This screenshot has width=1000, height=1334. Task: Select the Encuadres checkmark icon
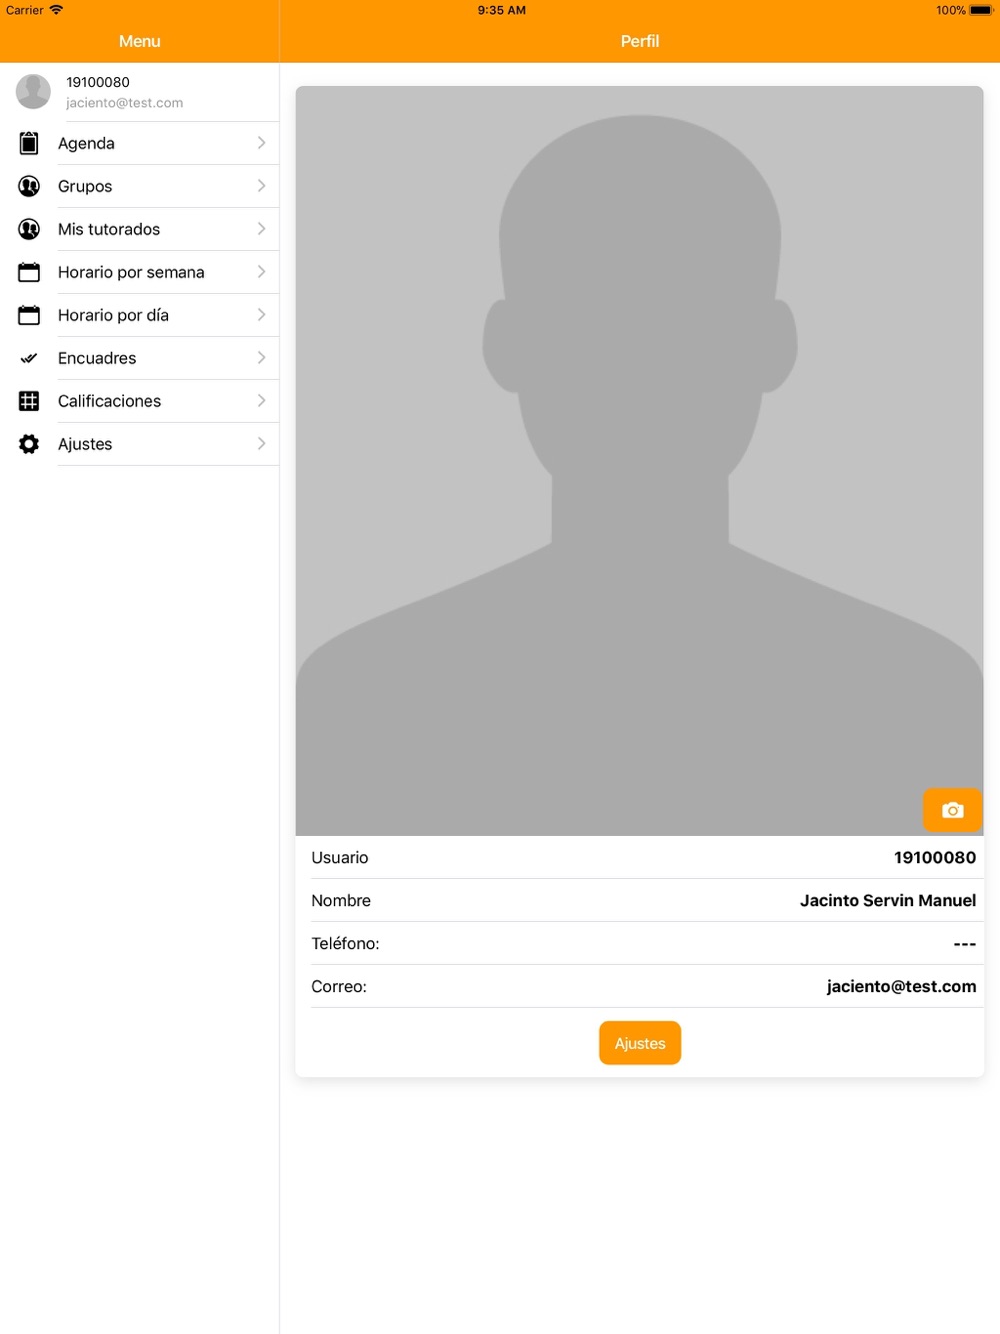click(x=29, y=358)
